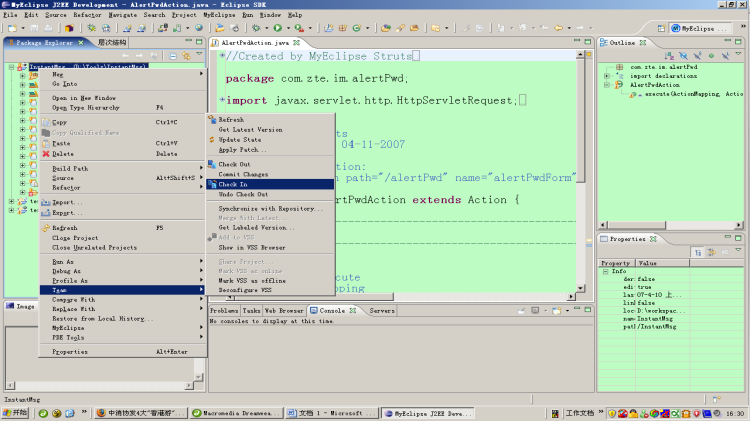Viewport: 750px width, 421px height.
Task: Click the MyEclipse perspective button
Action: (x=700, y=28)
